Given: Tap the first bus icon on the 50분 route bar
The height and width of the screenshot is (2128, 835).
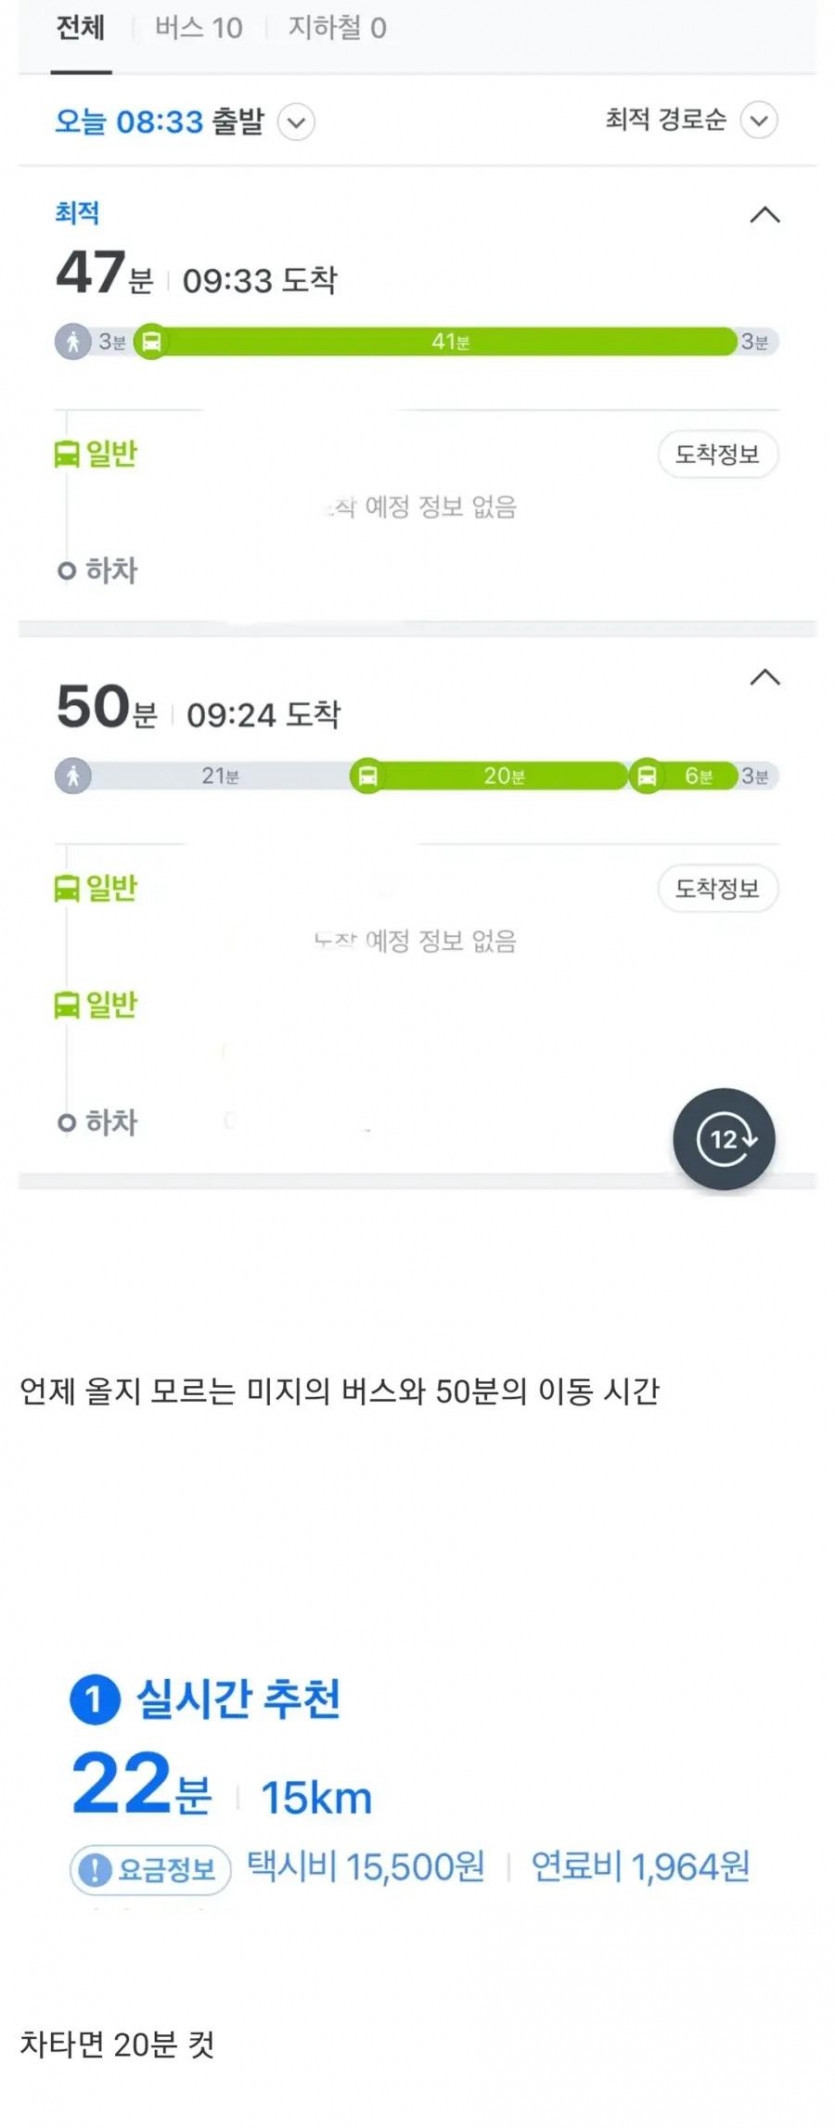Looking at the screenshot, I should pyautogui.click(x=367, y=776).
